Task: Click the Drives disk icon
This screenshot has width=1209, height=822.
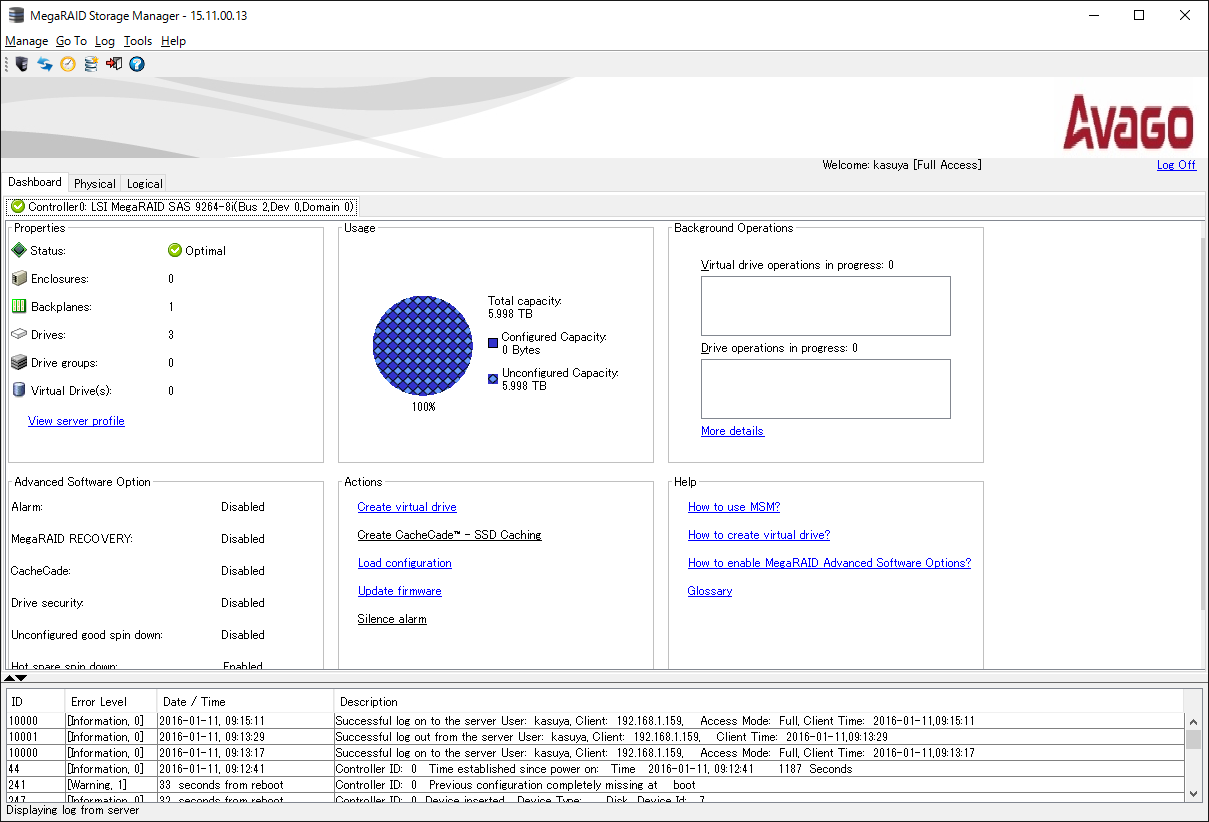Action: pos(19,335)
